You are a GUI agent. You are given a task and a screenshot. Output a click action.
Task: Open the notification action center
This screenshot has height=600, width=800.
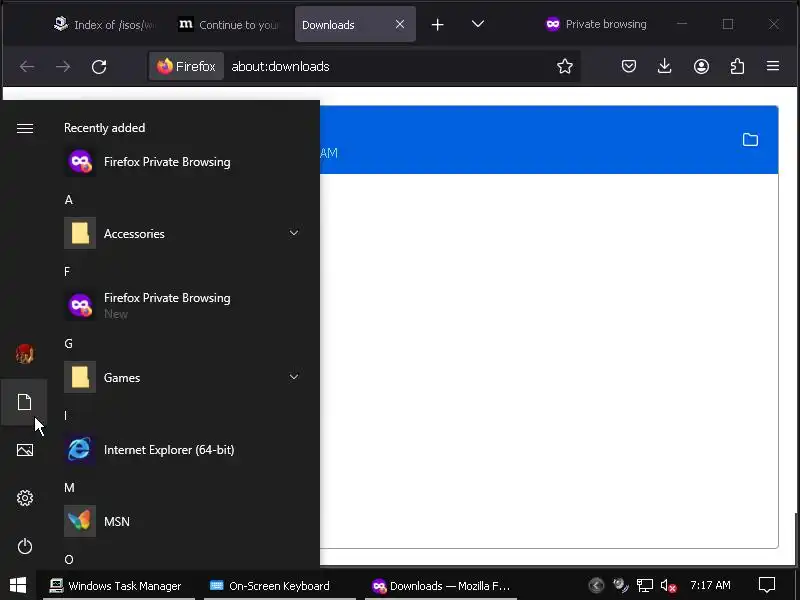pyautogui.click(x=767, y=585)
